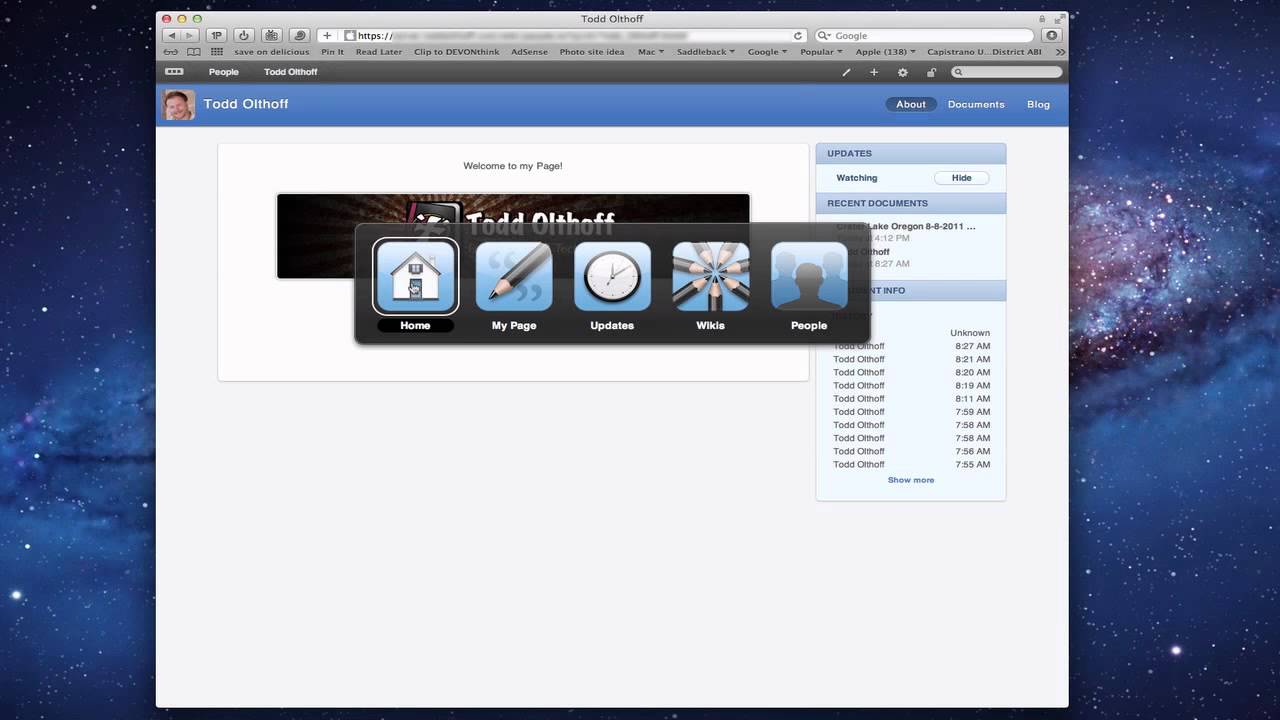
Task: Click the plus icon in the wiki toolbar
Action: (x=874, y=72)
